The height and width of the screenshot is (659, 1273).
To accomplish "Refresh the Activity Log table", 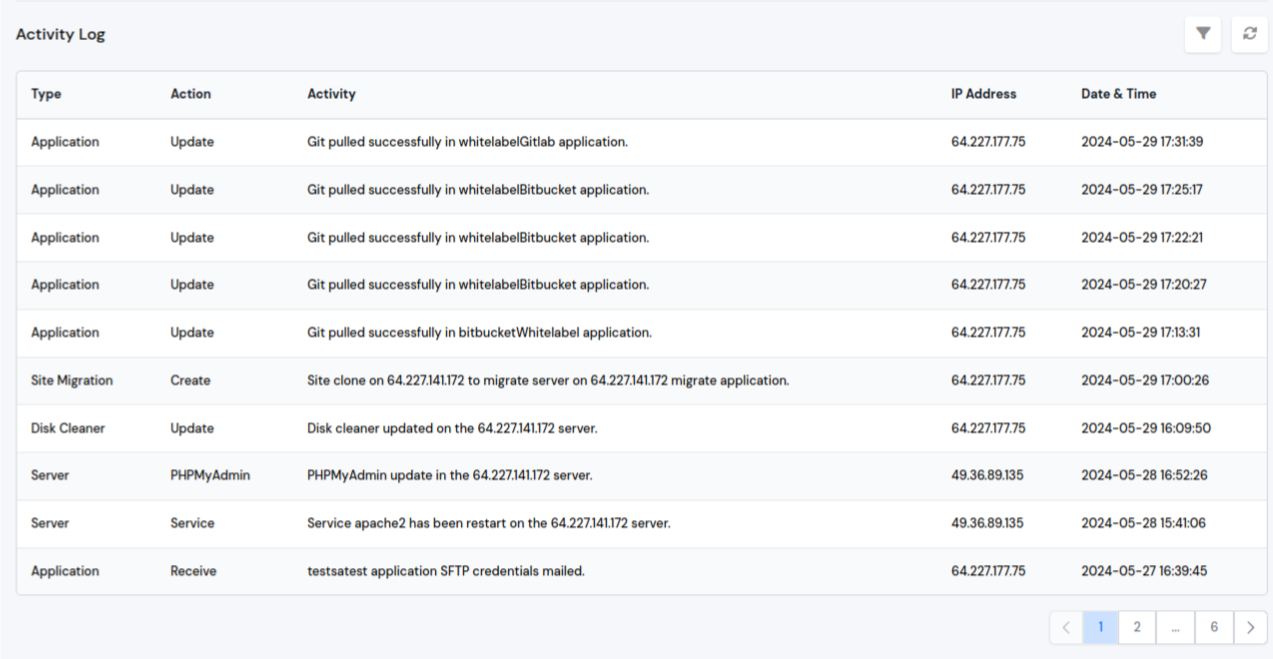I will (1249, 34).
